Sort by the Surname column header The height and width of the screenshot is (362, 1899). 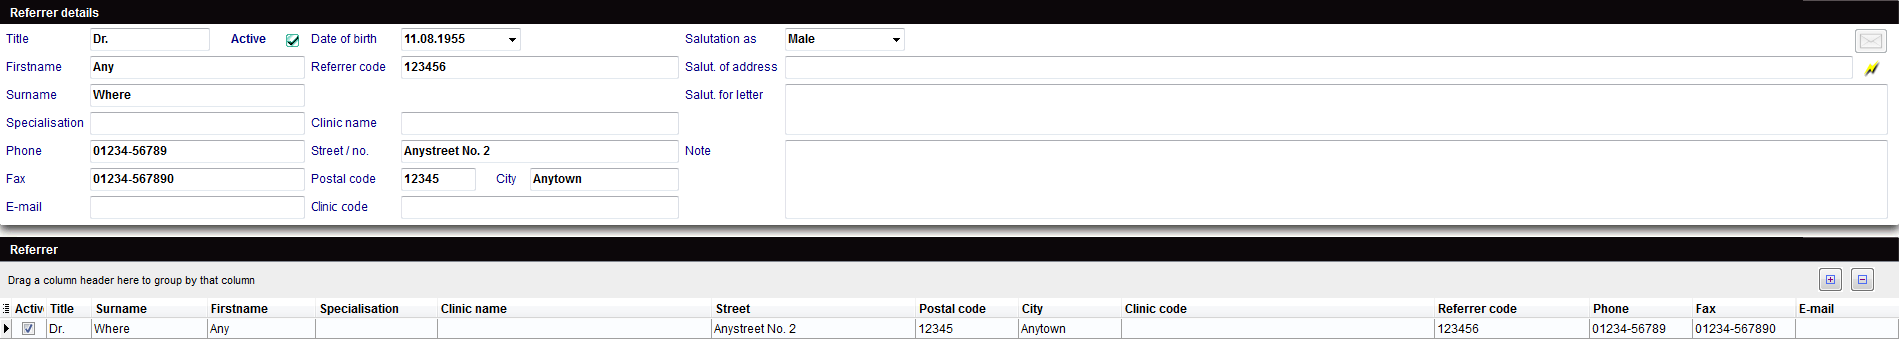(149, 309)
